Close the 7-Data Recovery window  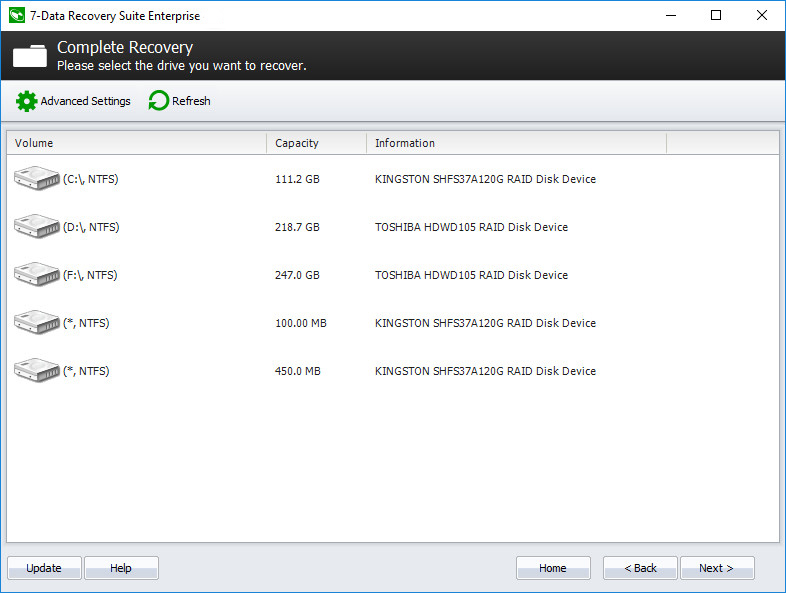761,15
